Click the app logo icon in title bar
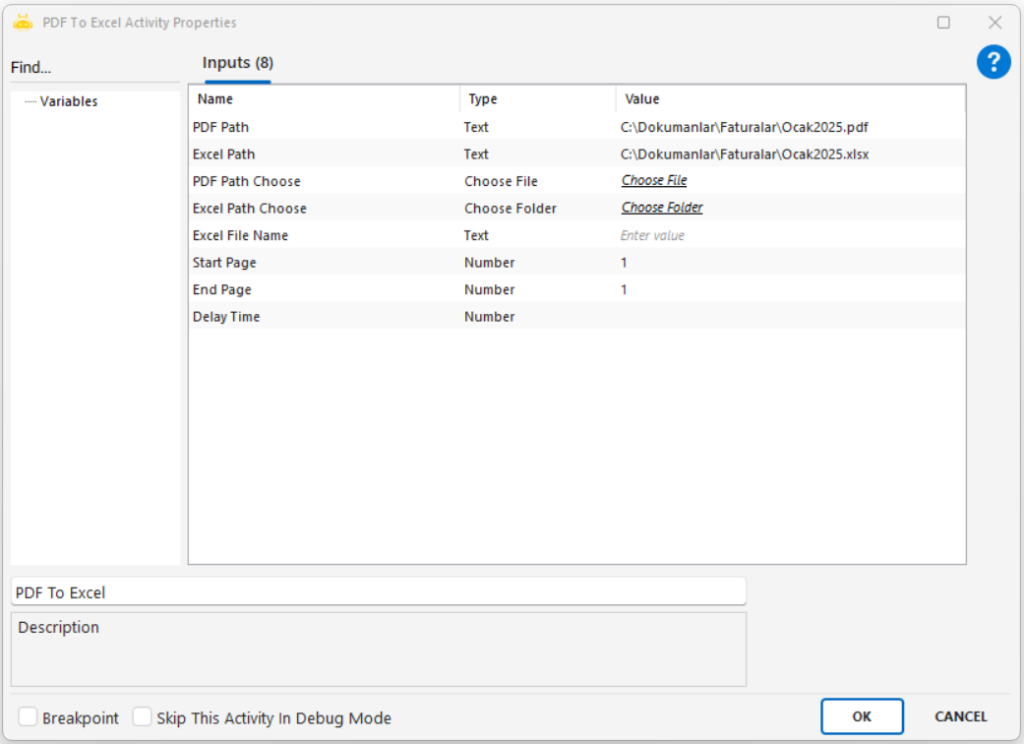1024x744 pixels. click(x=23, y=22)
